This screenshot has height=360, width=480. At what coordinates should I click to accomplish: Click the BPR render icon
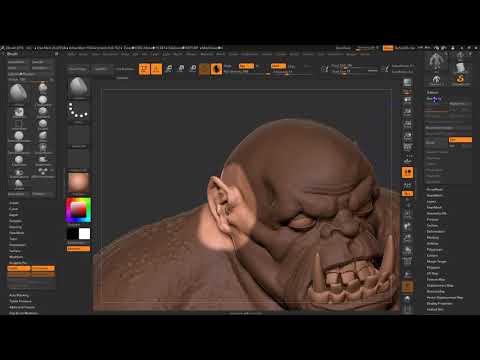click(407, 83)
